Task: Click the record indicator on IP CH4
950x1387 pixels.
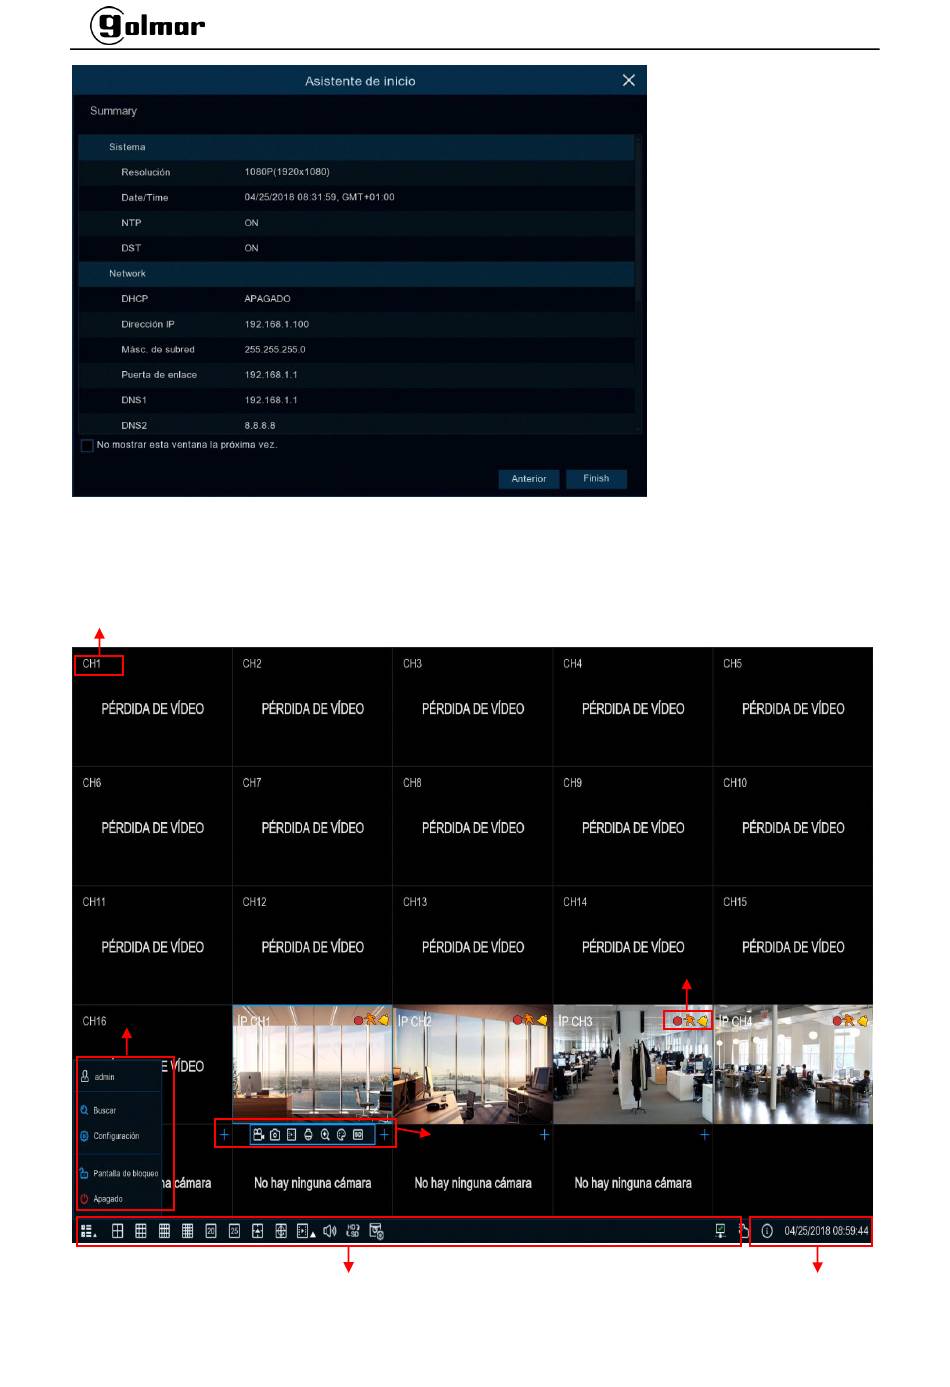Action: (x=837, y=1020)
